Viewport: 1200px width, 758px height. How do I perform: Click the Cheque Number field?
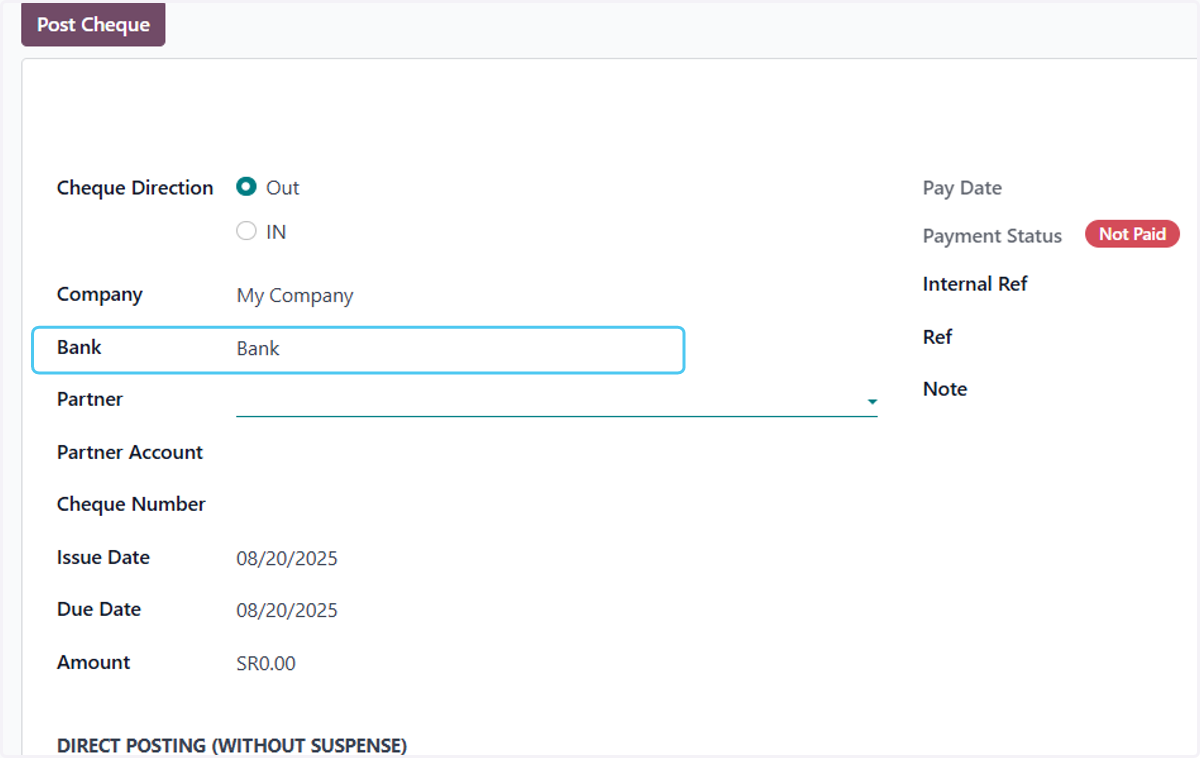click(x=556, y=505)
